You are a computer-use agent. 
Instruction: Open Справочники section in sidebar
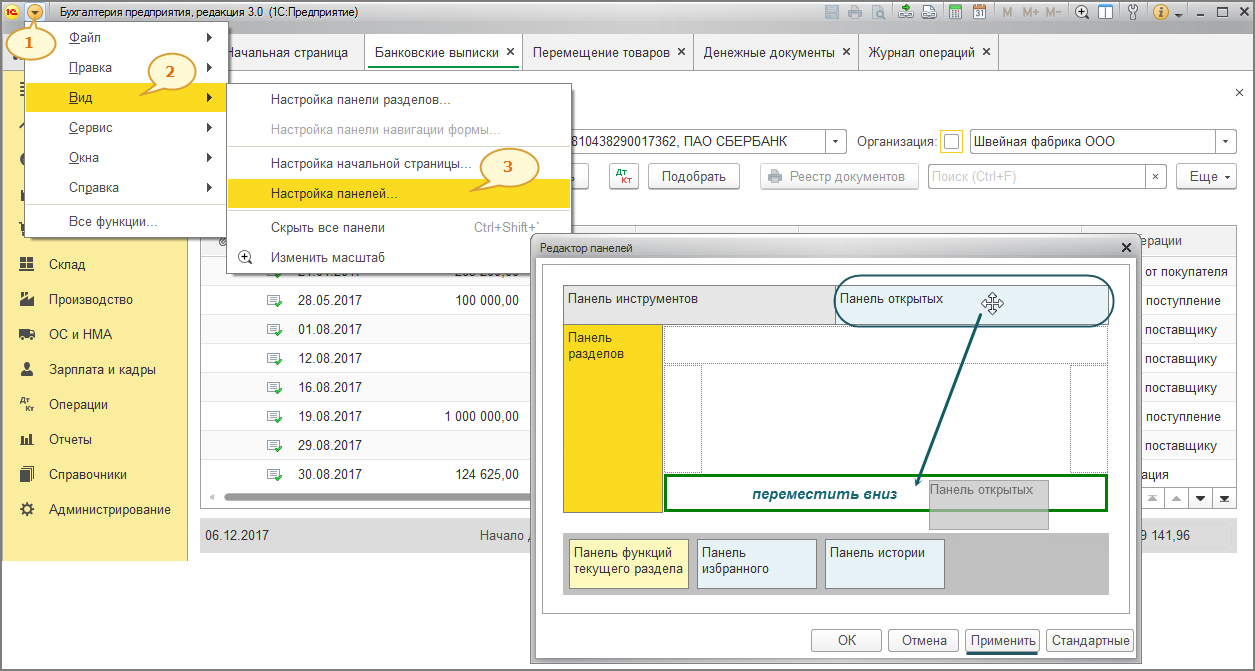pyautogui.click(x=95, y=475)
